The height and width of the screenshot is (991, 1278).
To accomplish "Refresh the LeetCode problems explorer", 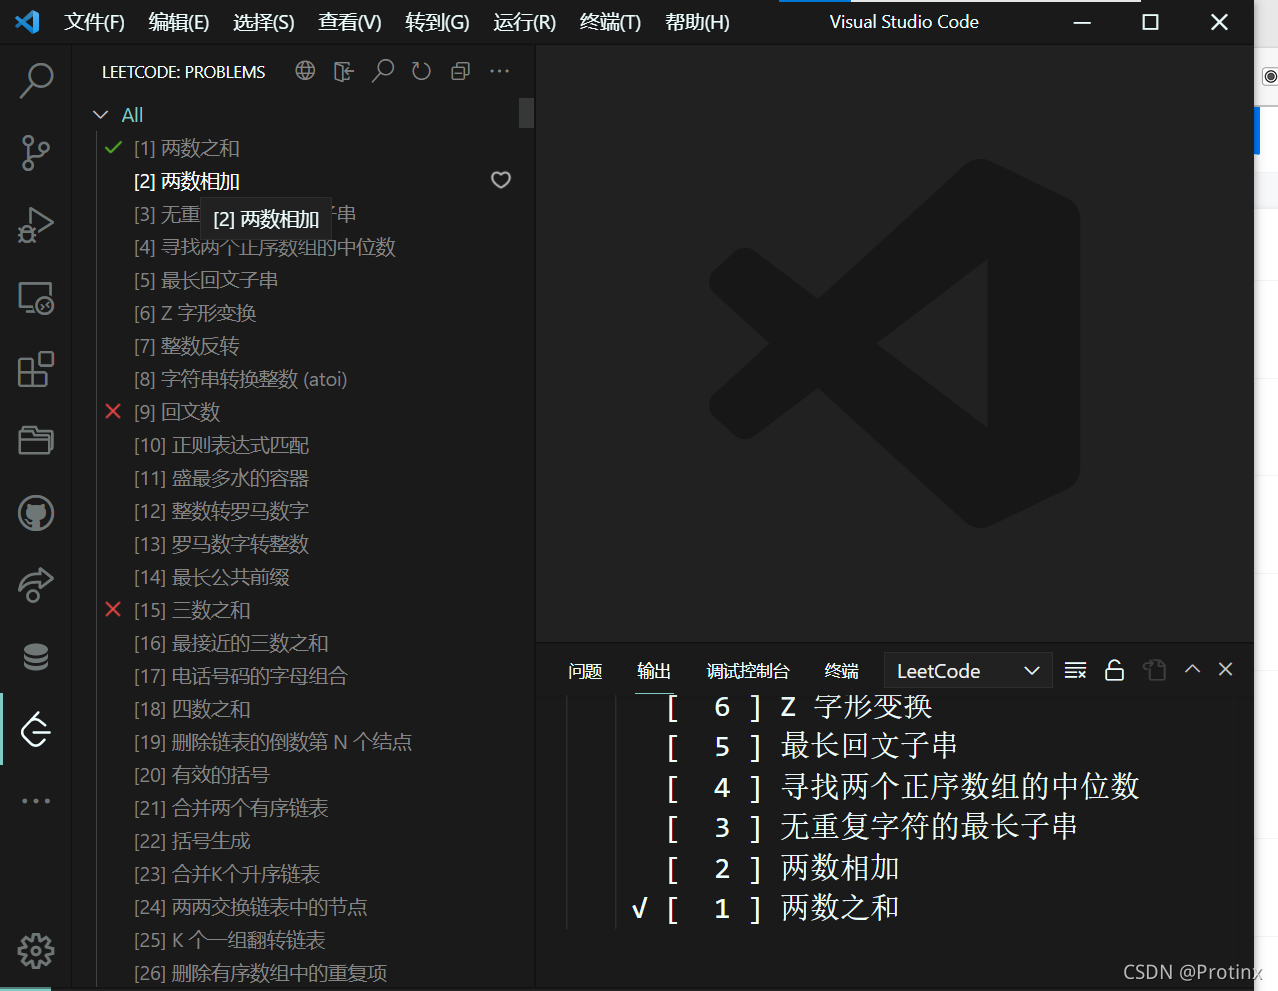I will coord(421,71).
